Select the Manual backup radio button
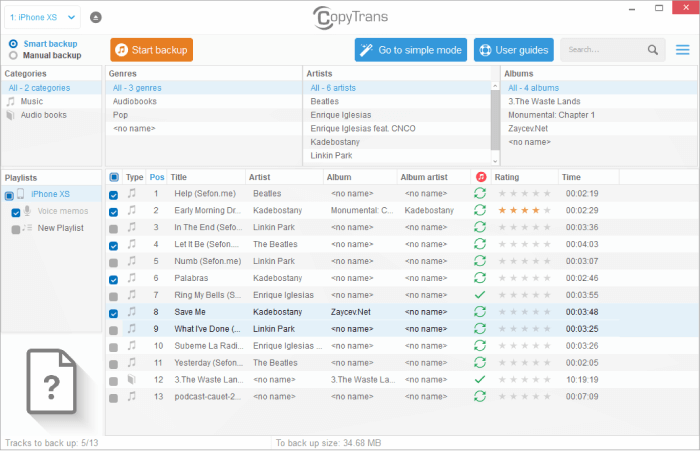This screenshot has width=700, height=451. click(13, 55)
